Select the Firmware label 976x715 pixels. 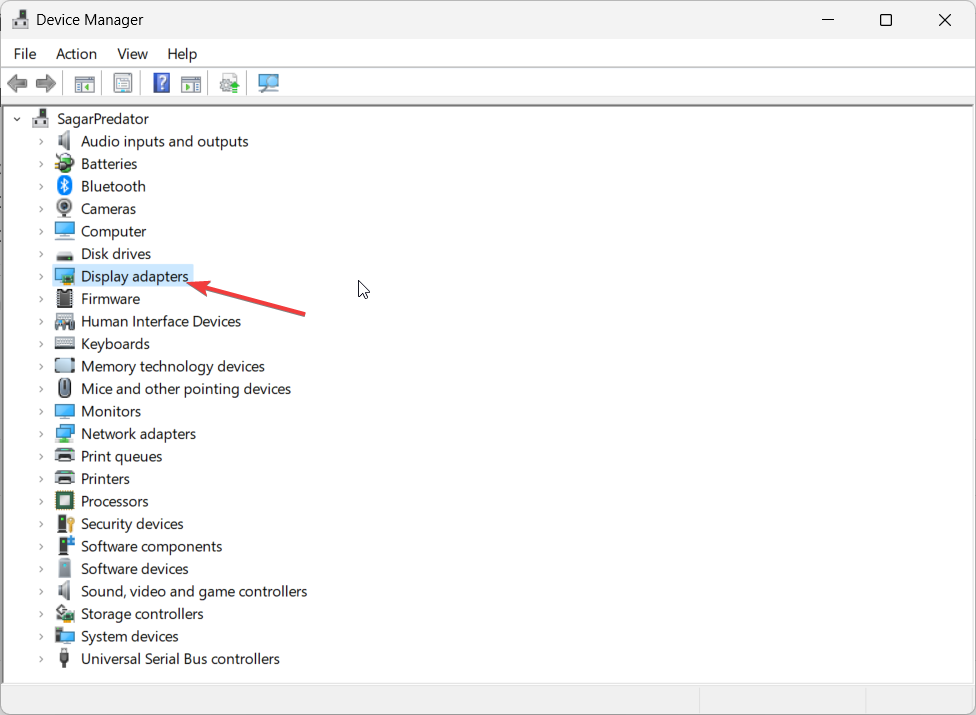tap(110, 299)
